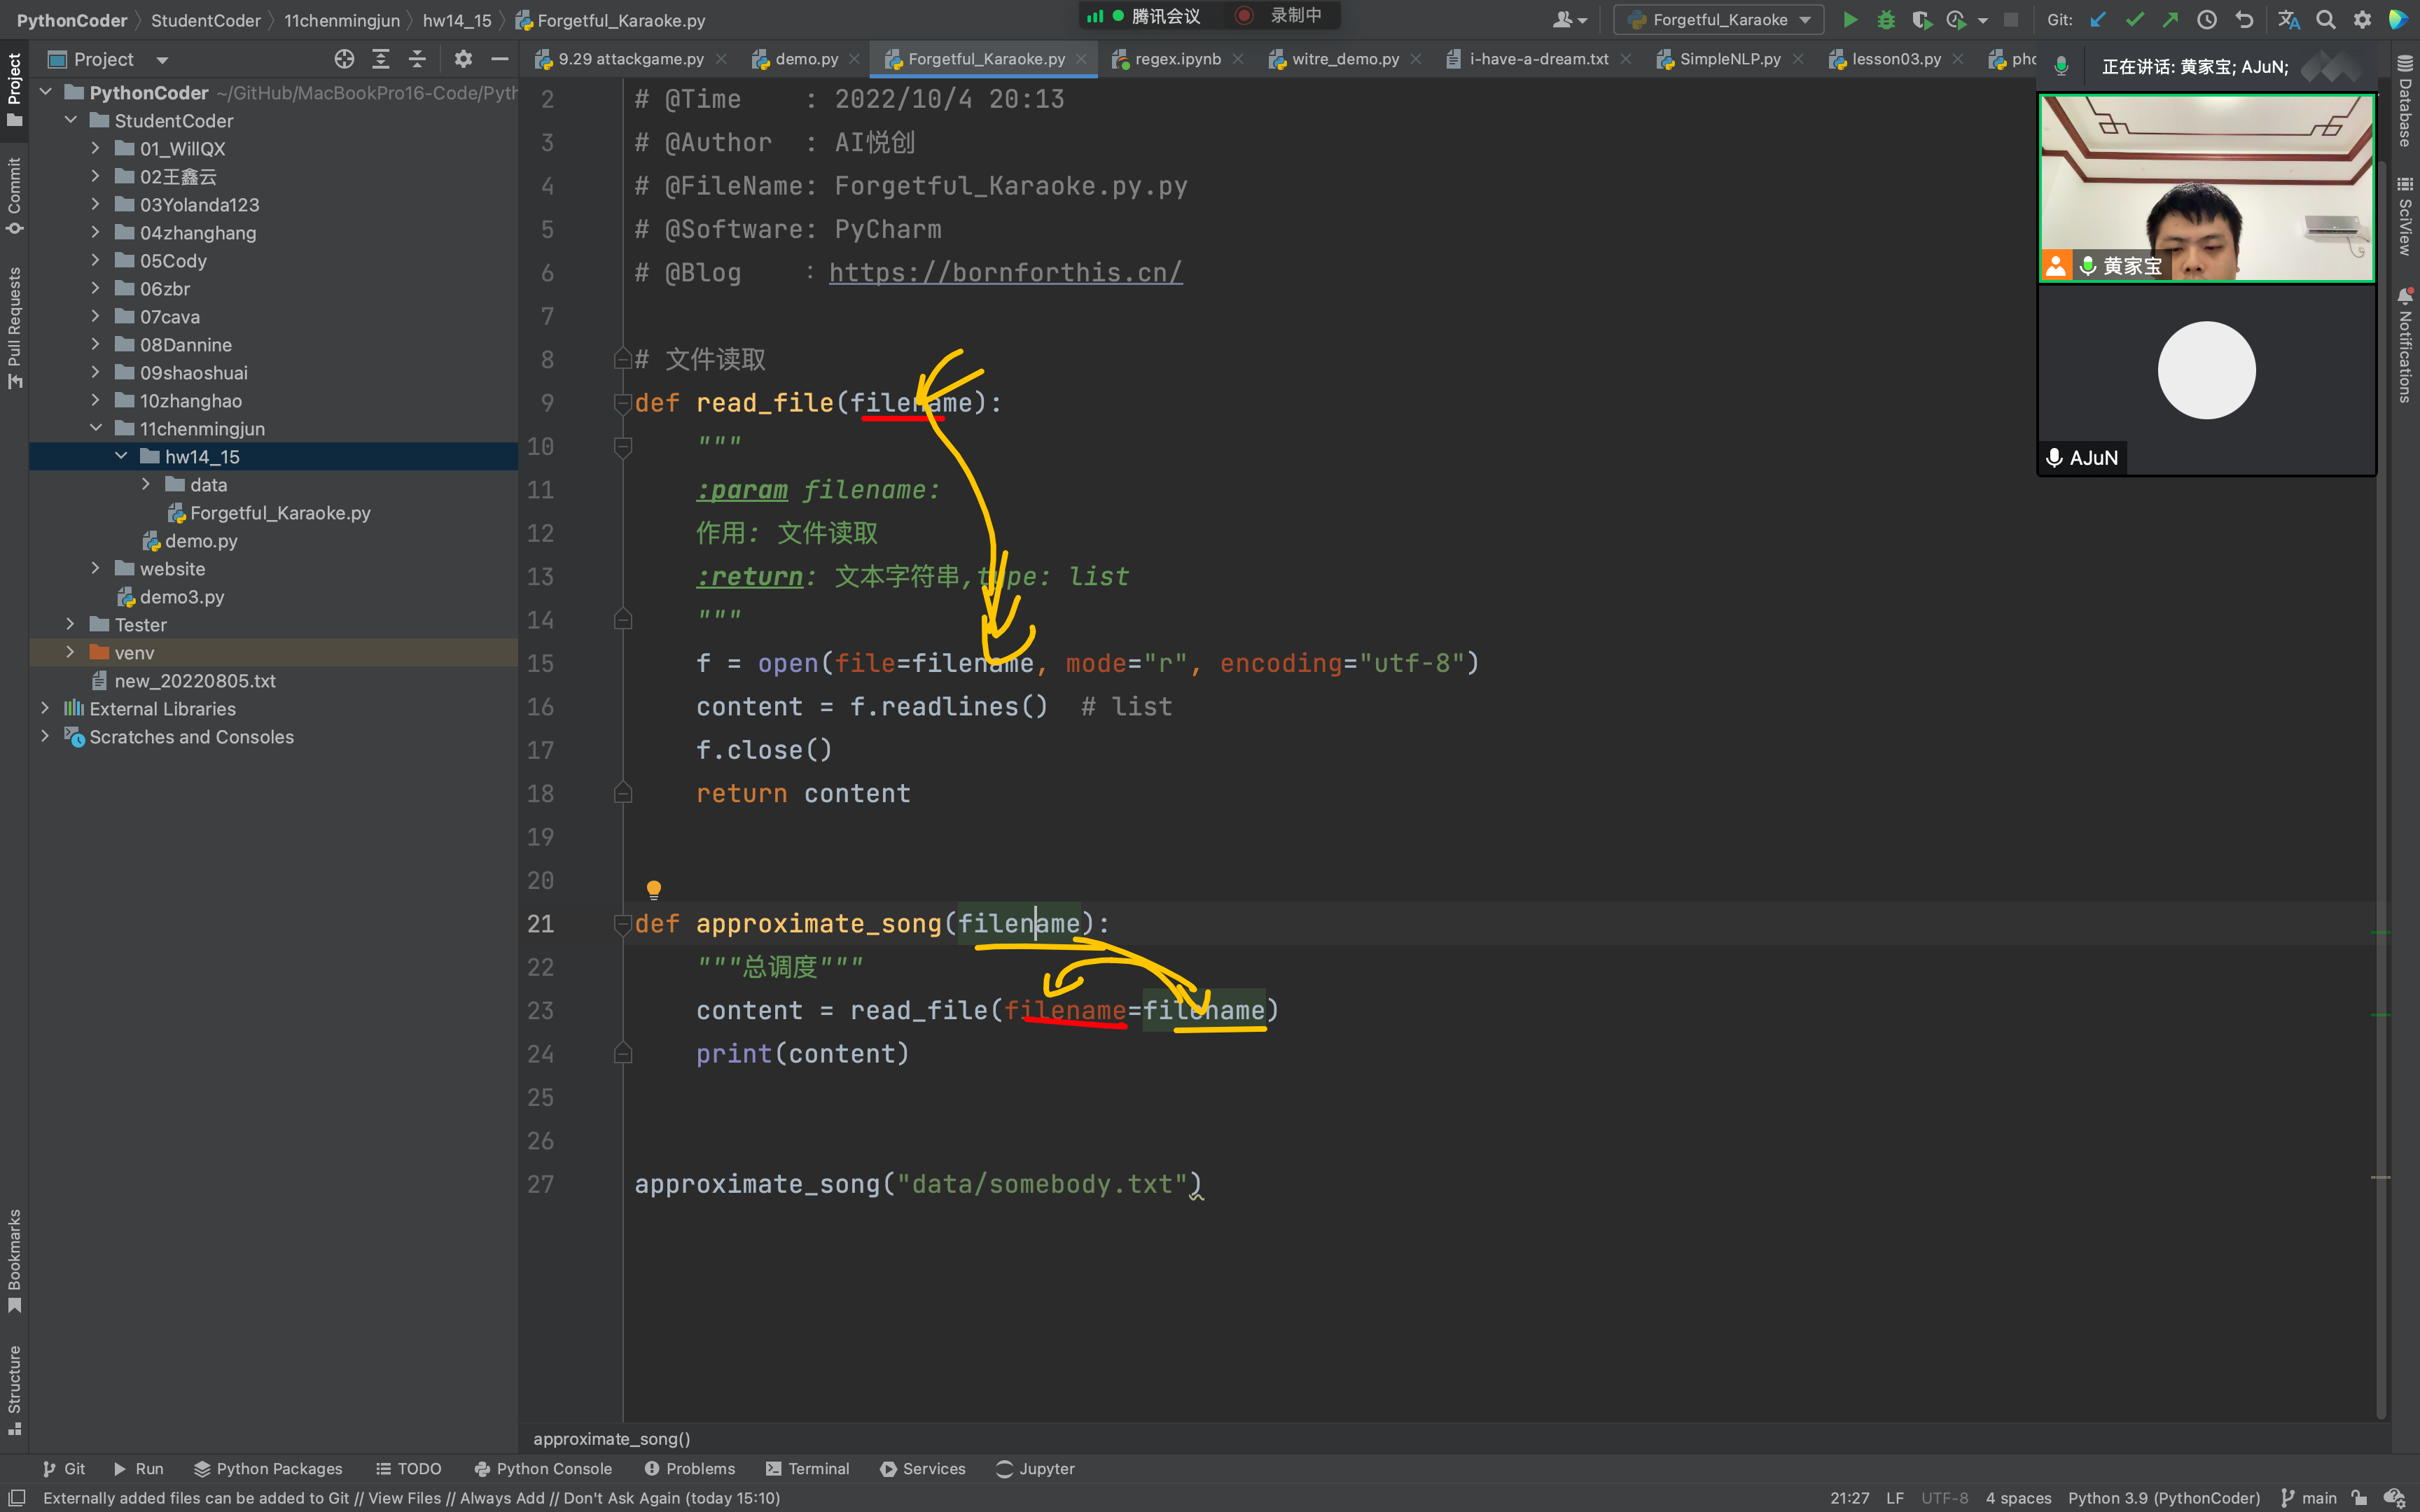Screen dimensions: 2420x1512
Task: Rollback changes with undo arrow icon
Action: point(2244,19)
